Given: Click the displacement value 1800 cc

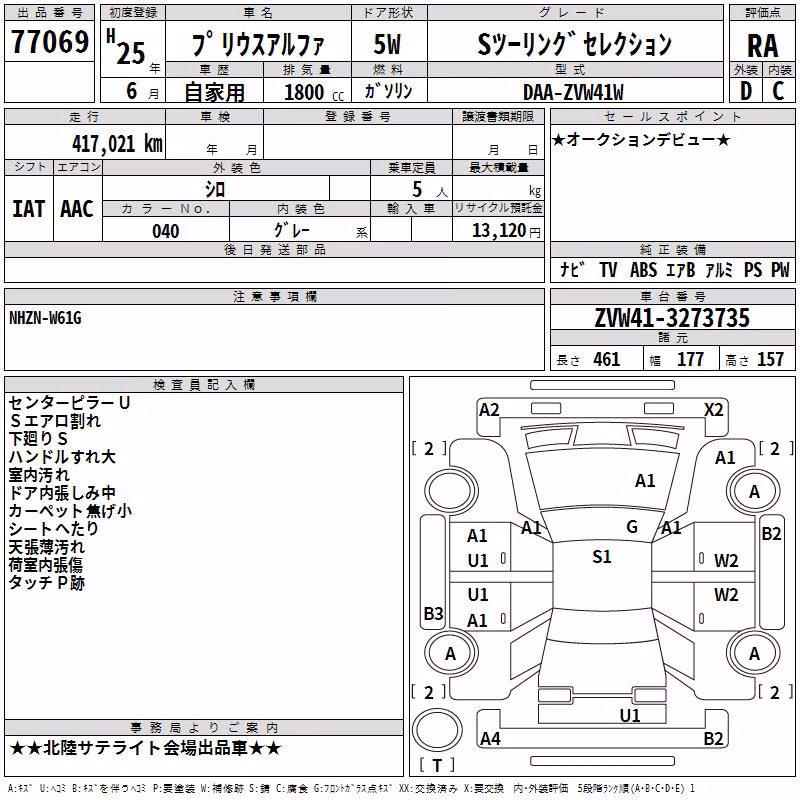Looking at the screenshot, I should [x=314, y=92].
